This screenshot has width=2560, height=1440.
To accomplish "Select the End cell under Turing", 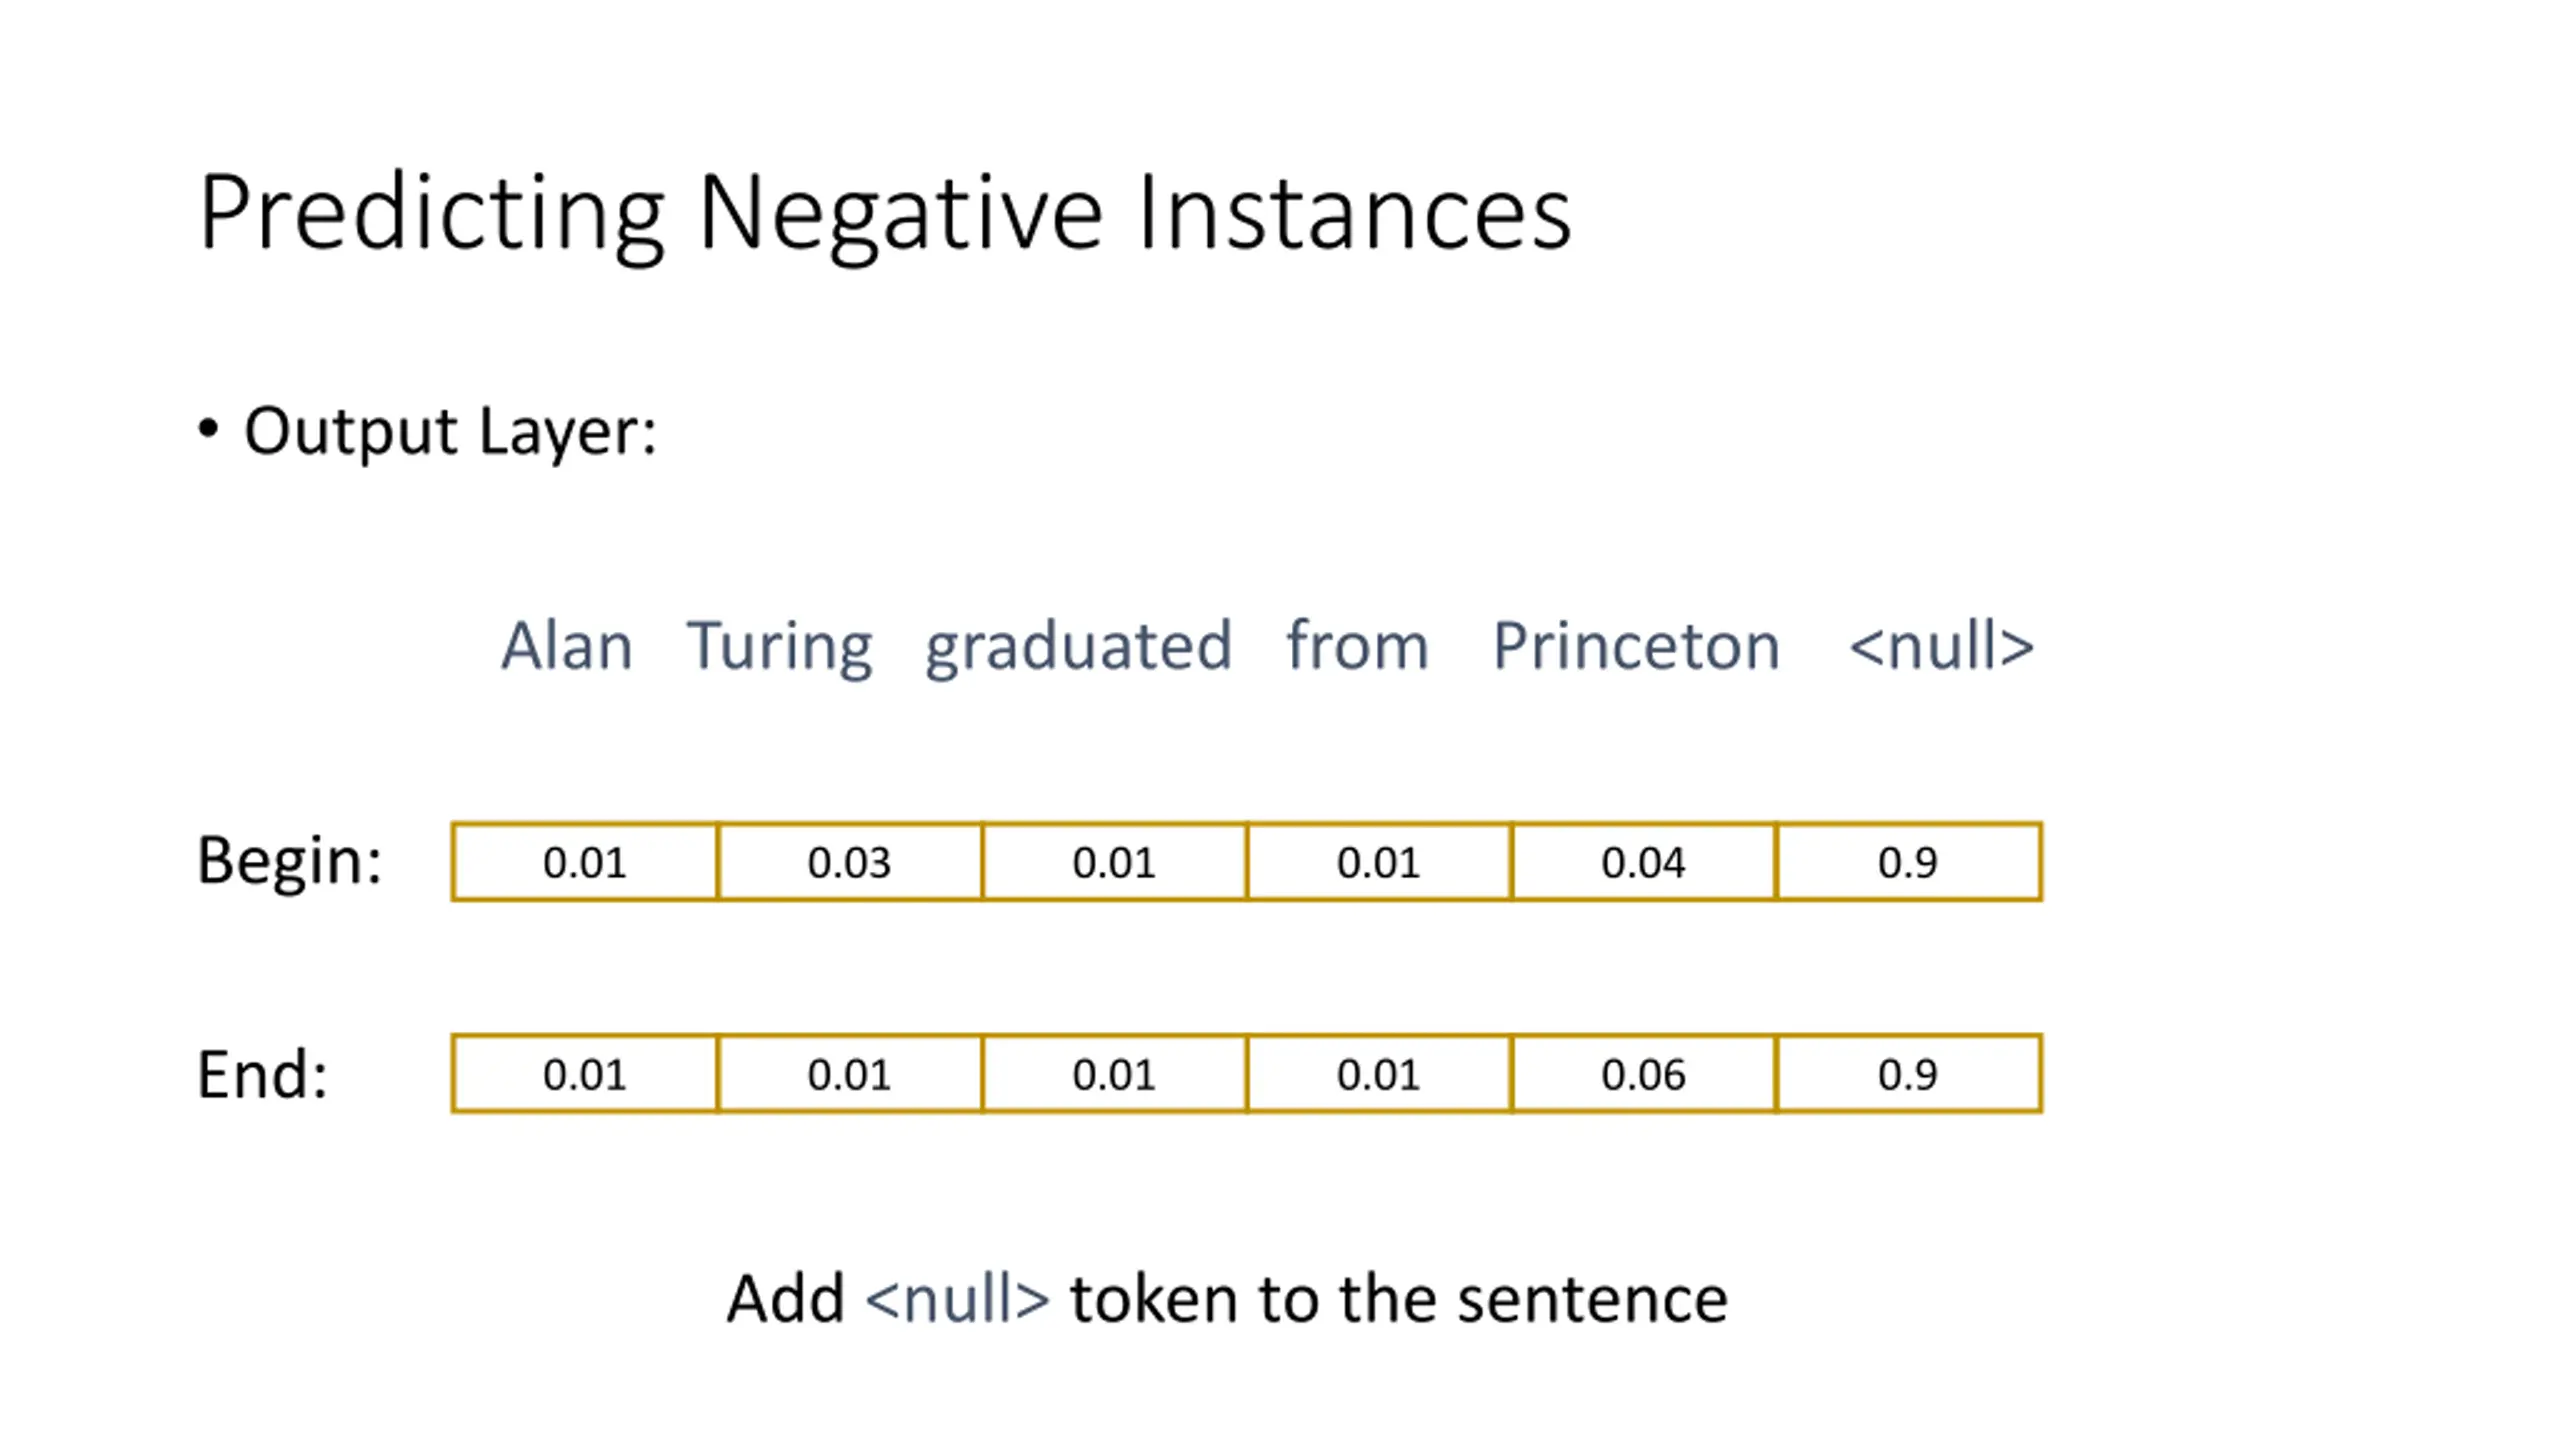I will [x=849, y=1074].
